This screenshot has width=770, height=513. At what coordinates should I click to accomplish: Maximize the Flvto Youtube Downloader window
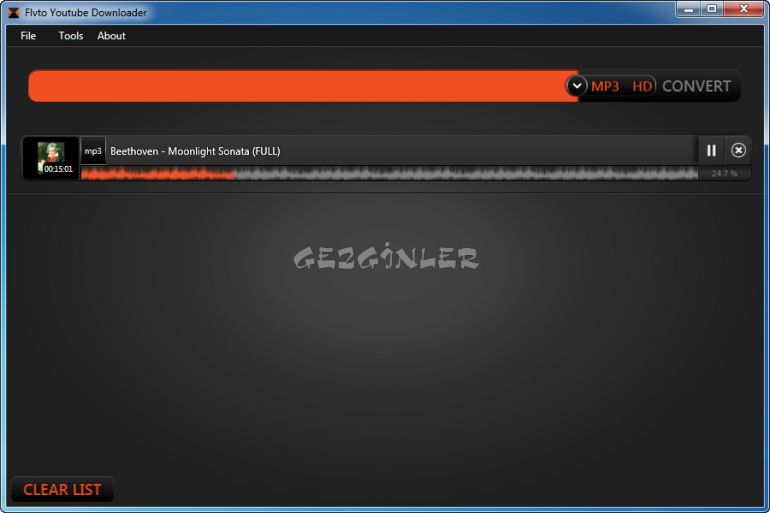(x=712, y=9)
